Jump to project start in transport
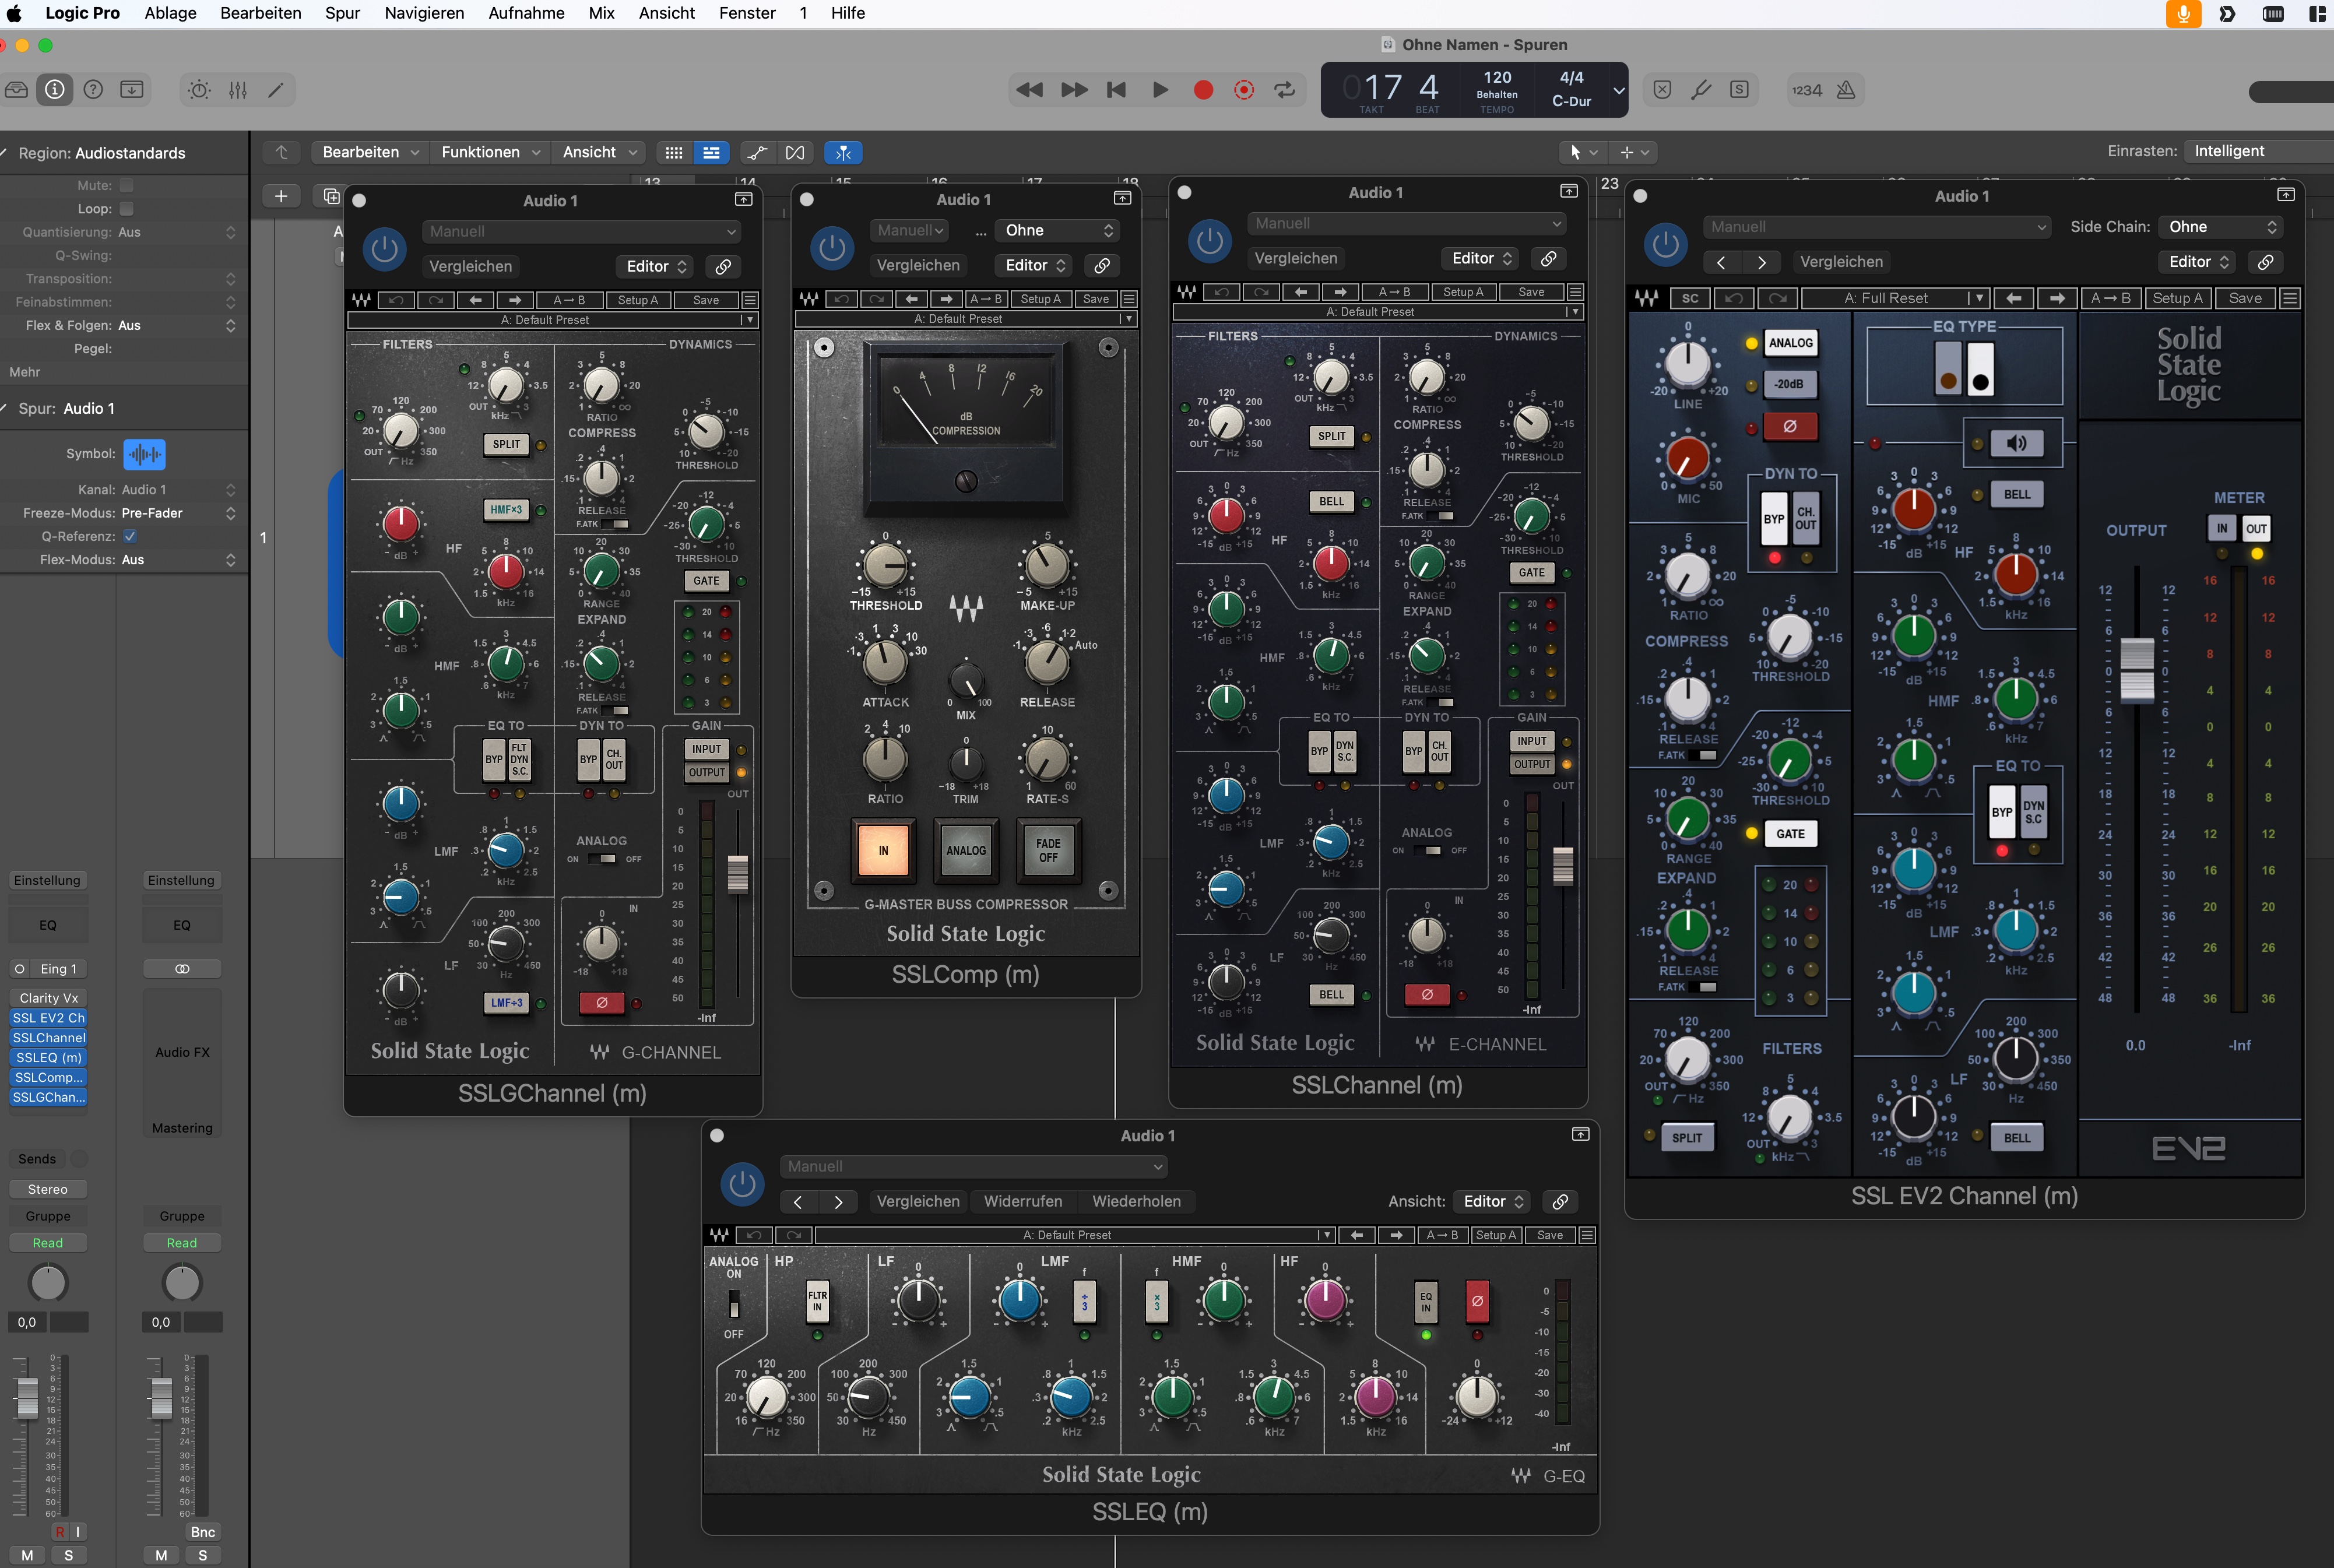2334x1568 pixels. 1117,90
